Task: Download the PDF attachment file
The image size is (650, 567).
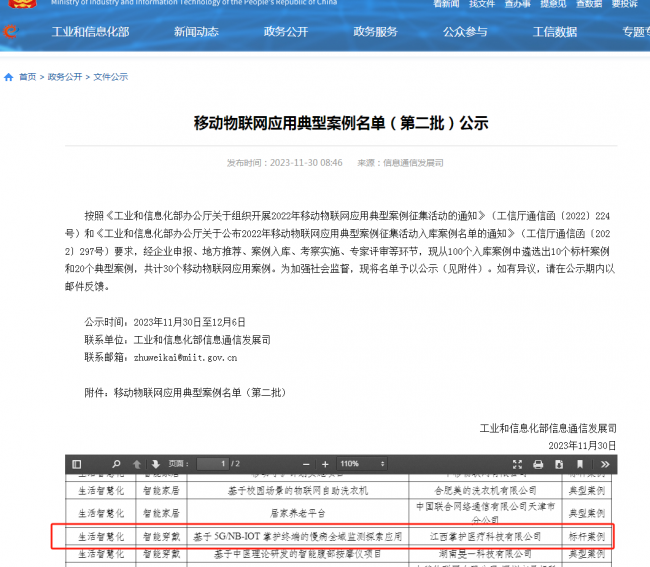Action: coord(559,464)
